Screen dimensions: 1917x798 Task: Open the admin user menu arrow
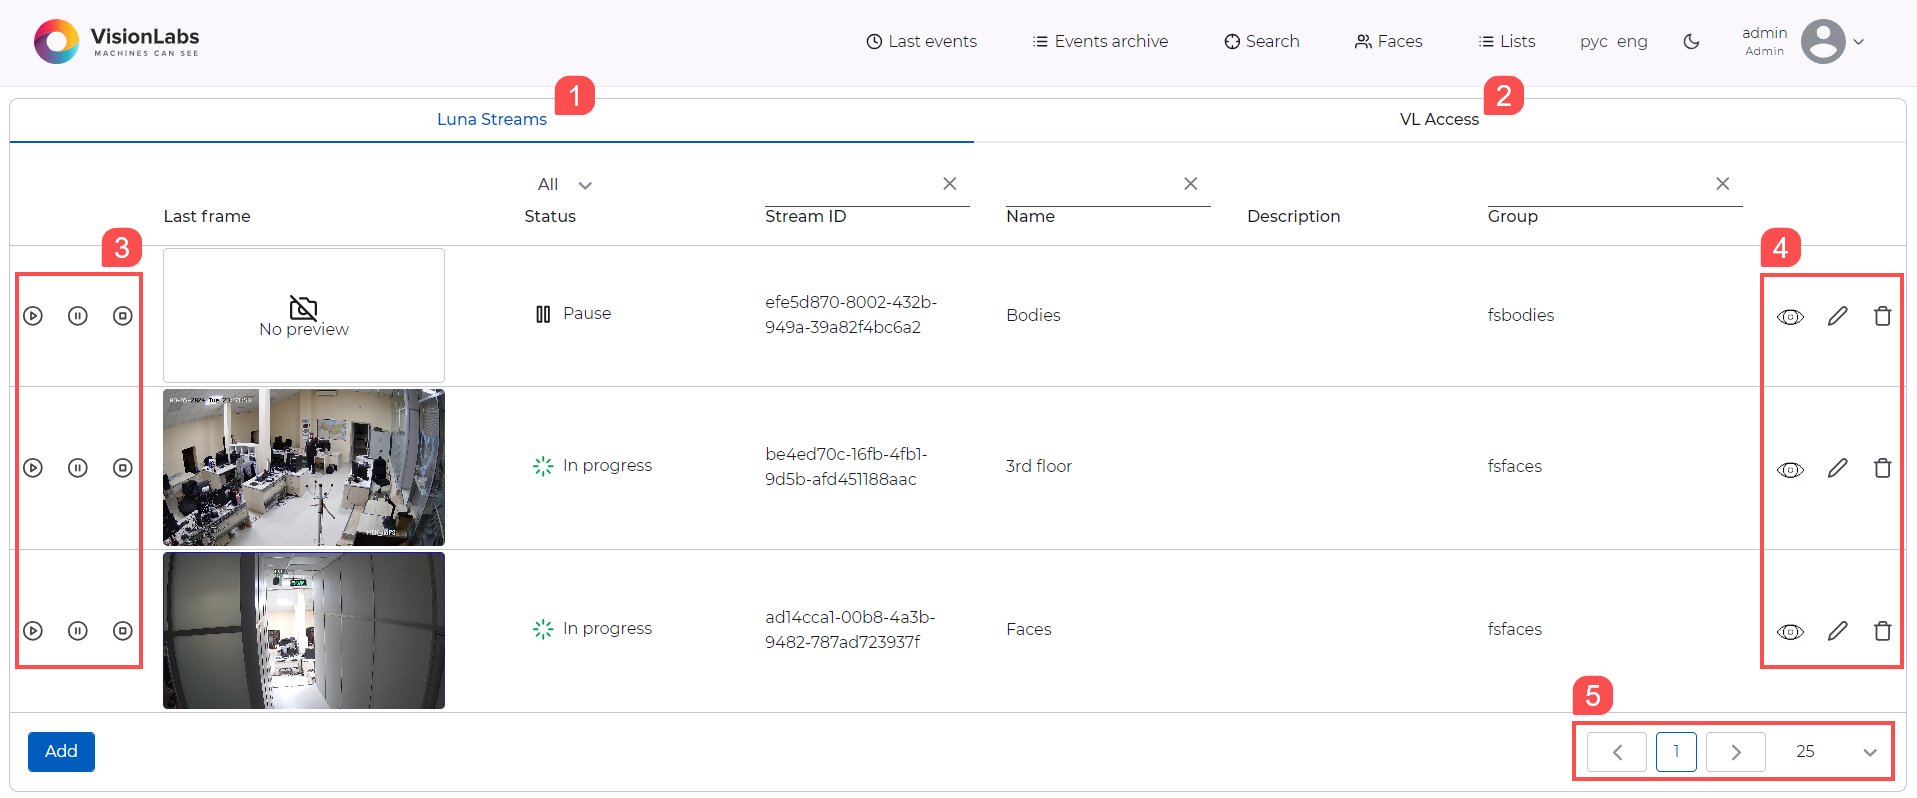[x=1858, y=42]
